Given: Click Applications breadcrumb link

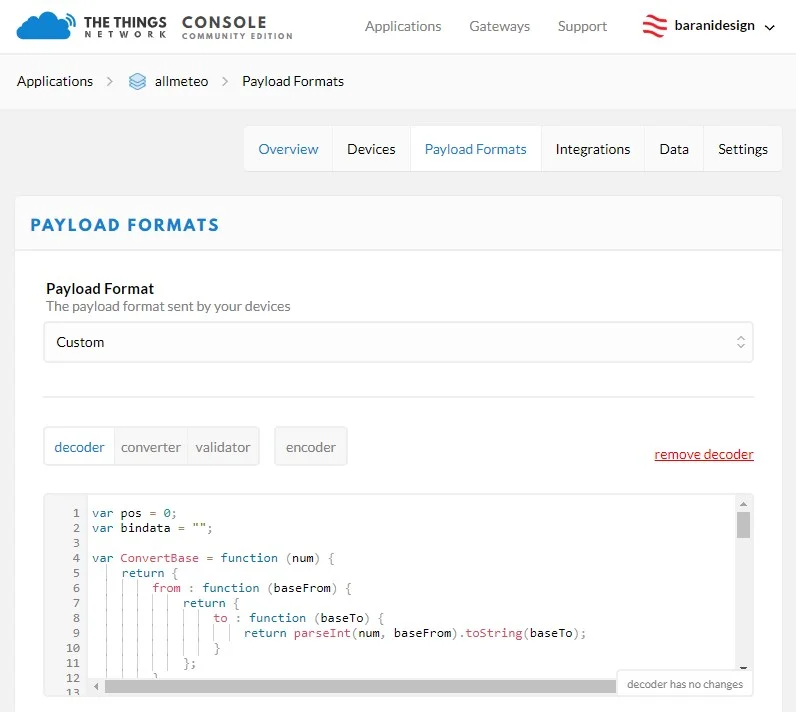Looking at the screenshot, I should pyautogui.click(x=55, y=81).
